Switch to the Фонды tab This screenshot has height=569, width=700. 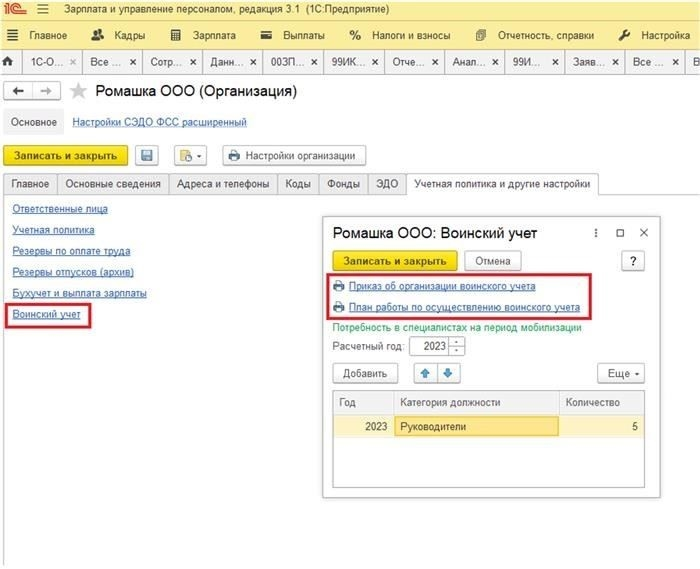click(343, 184)
